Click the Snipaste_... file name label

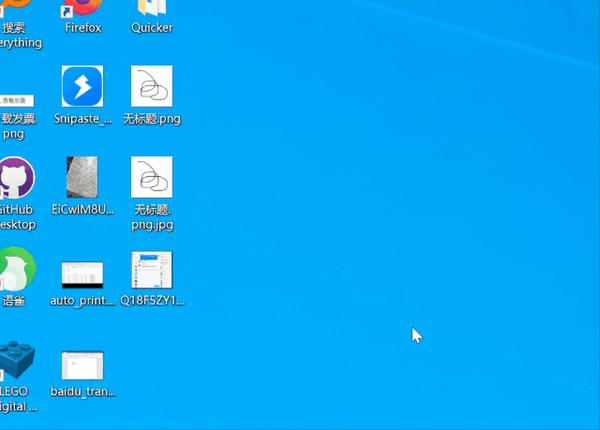[x=83, y=119]
